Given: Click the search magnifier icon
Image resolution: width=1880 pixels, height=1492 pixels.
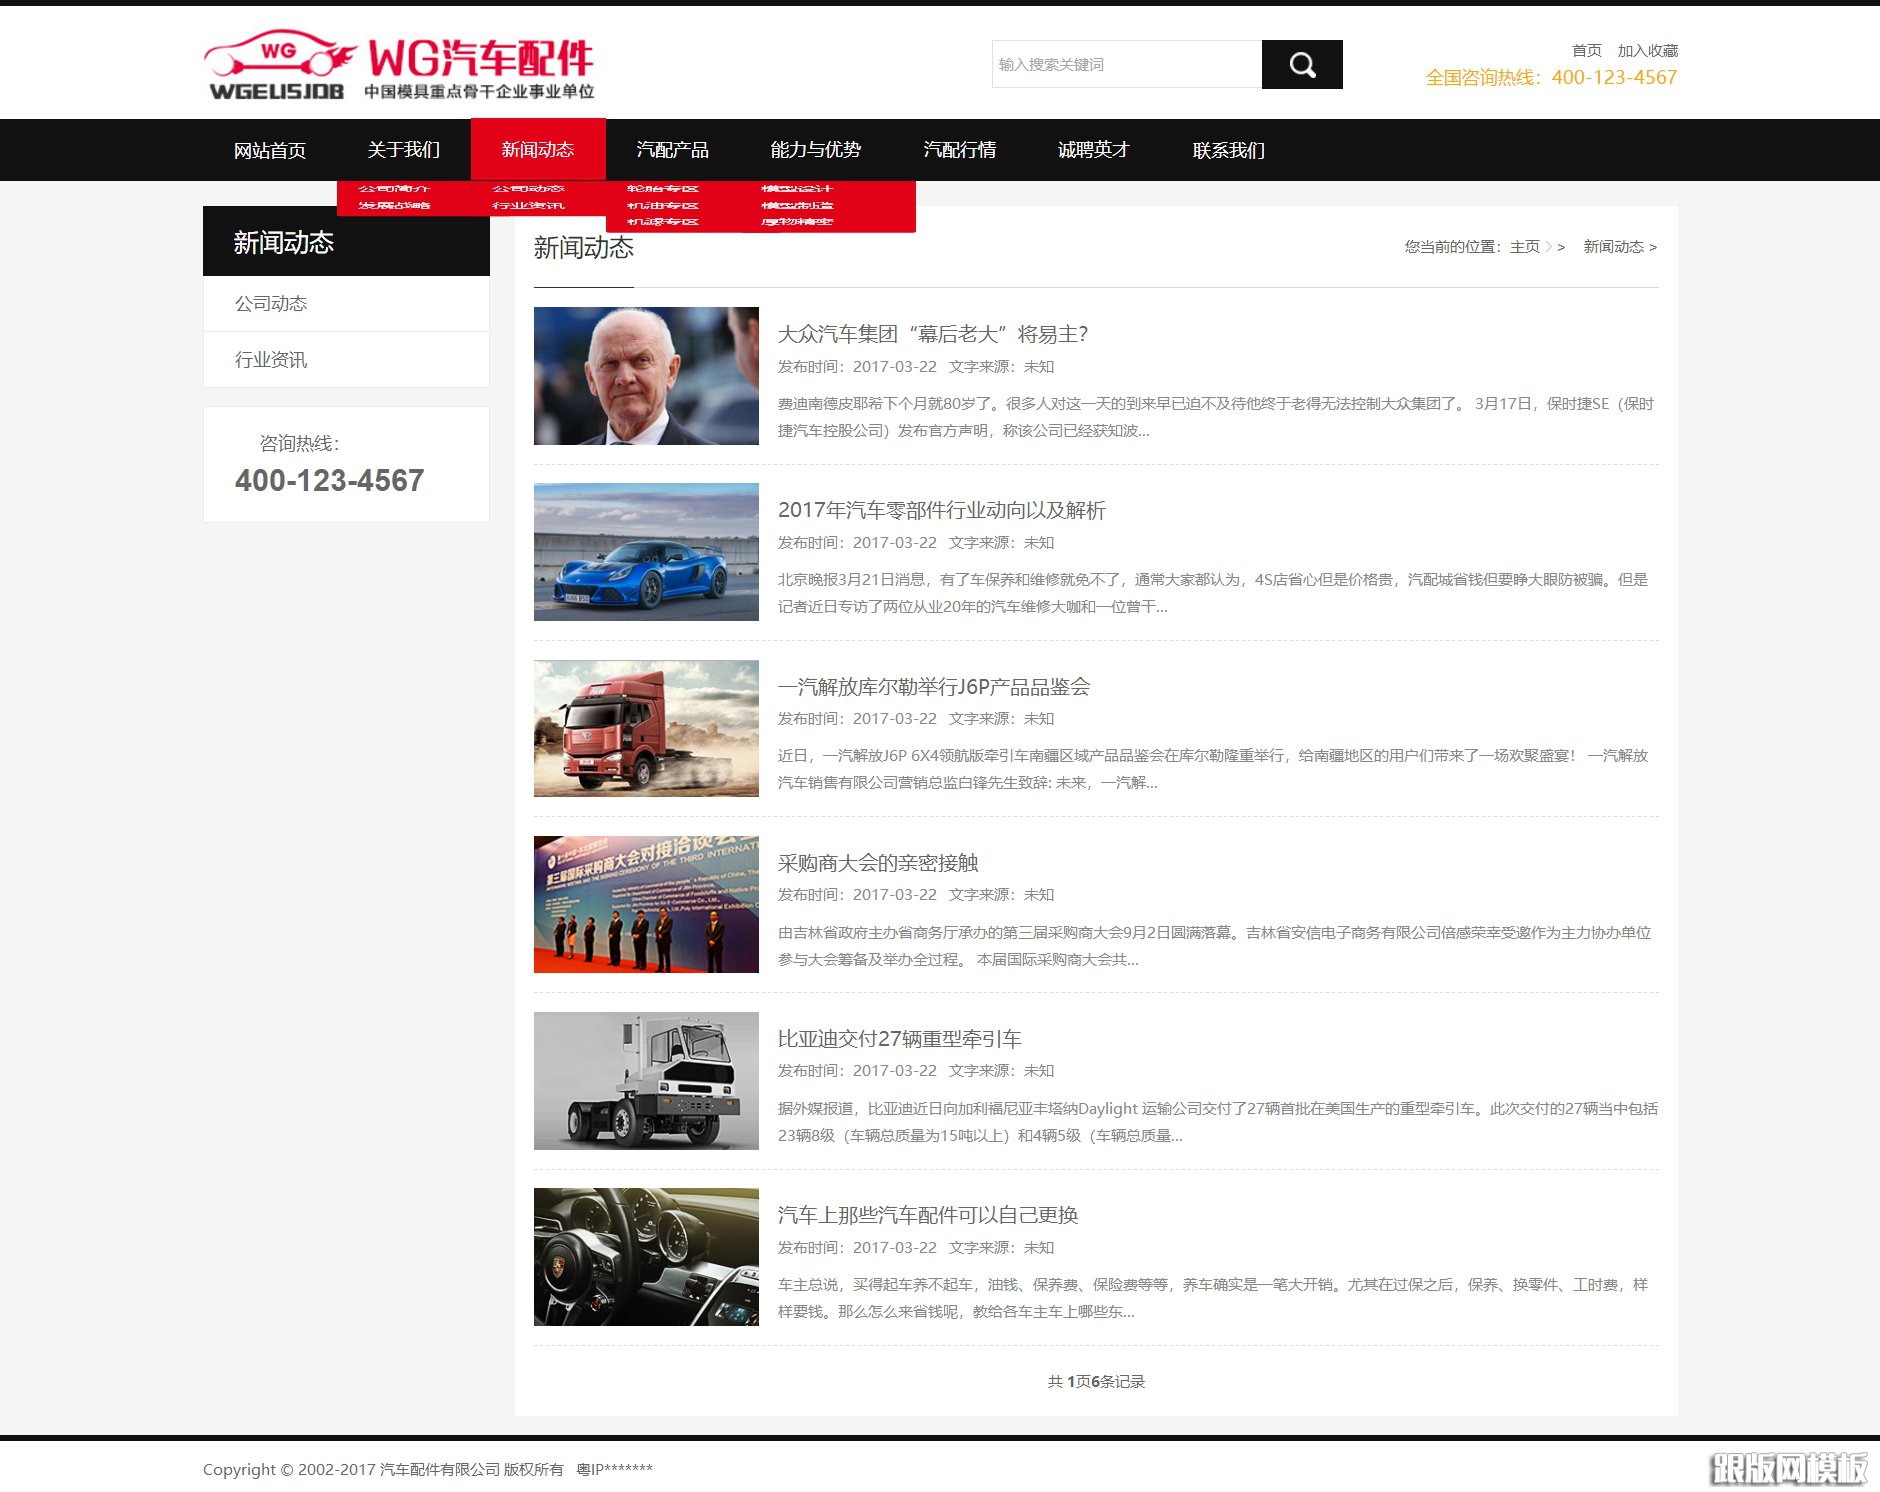Looking at the screenshot, I should click(x=1301, y=64).
